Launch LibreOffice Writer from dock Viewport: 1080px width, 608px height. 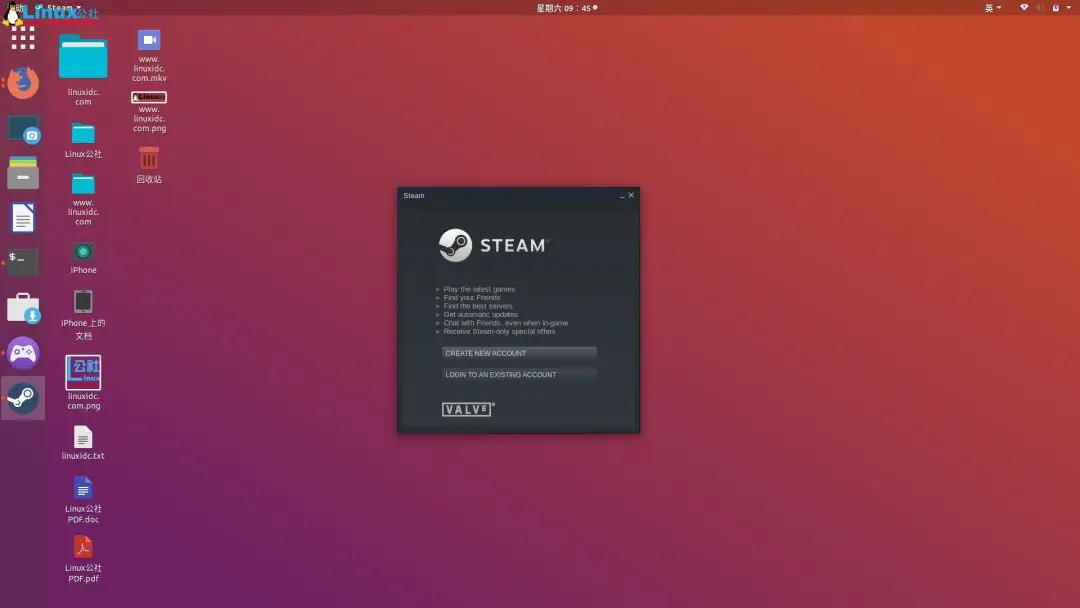point(23,218)
